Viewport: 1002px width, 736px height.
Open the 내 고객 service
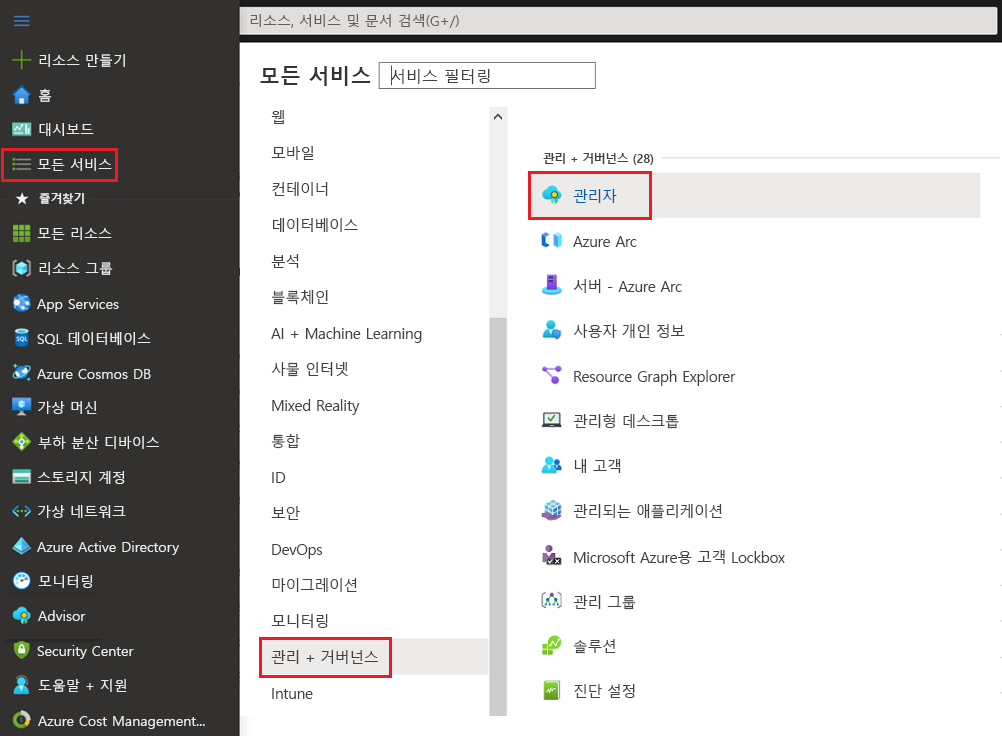597,466
